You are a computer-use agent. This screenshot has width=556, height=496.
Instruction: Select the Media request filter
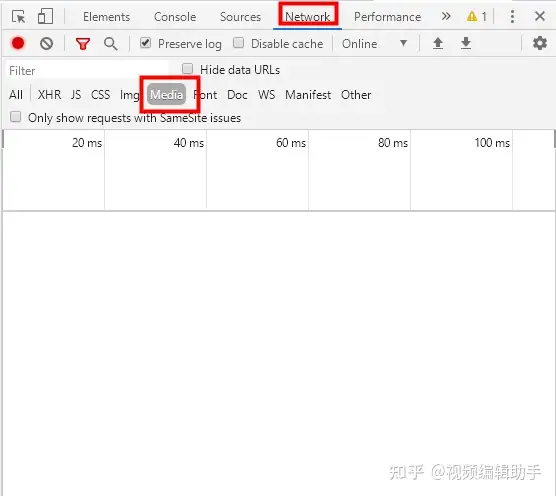pyautogui.click(x=166, y=94)
